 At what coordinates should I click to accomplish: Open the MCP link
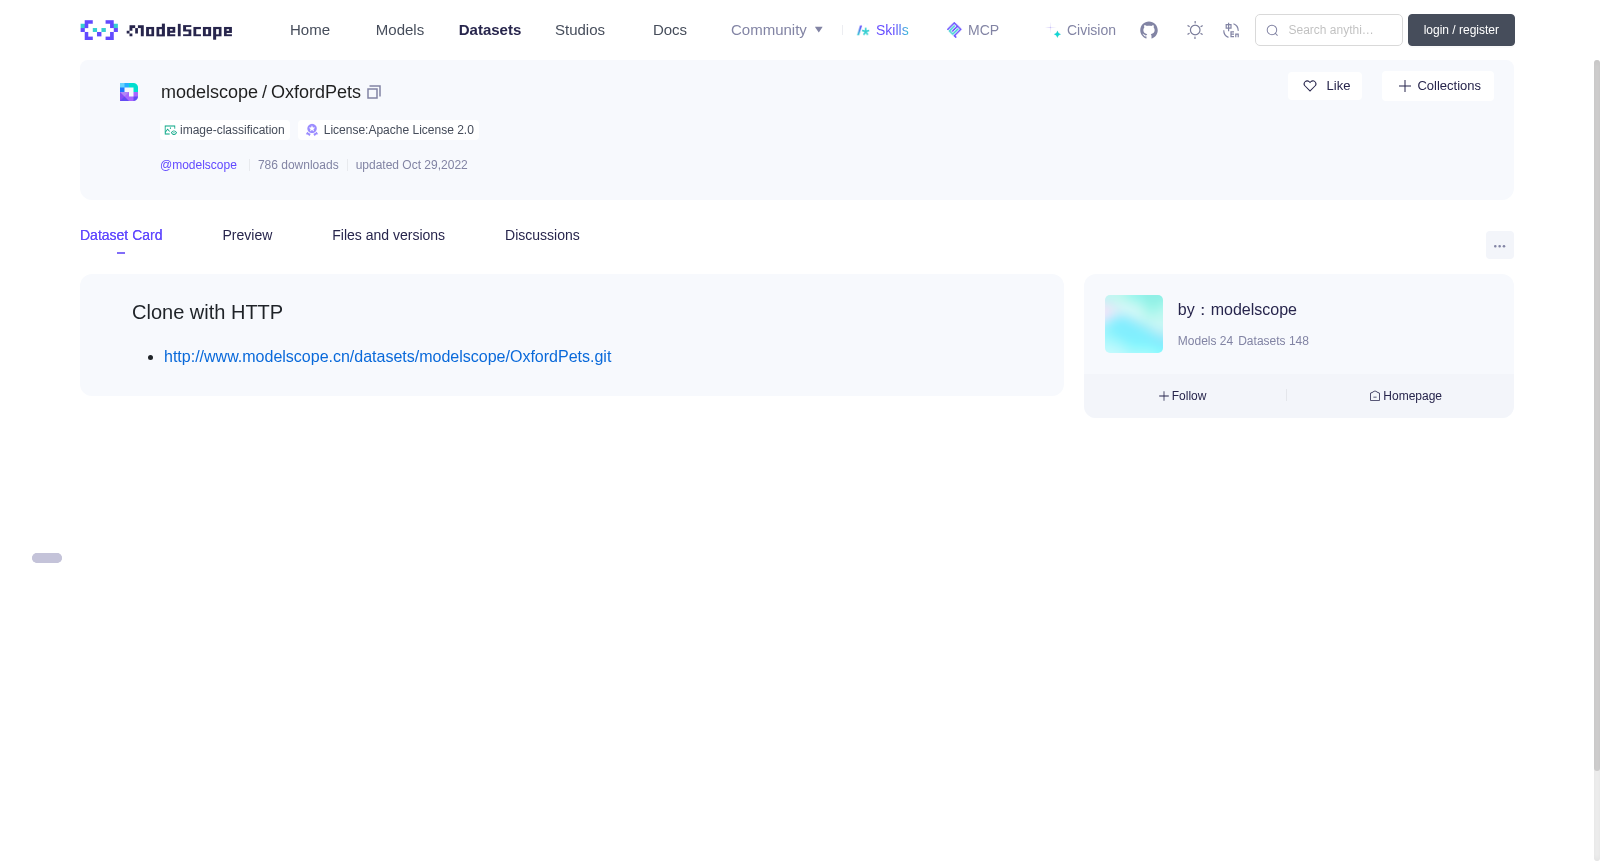(973, 30)
